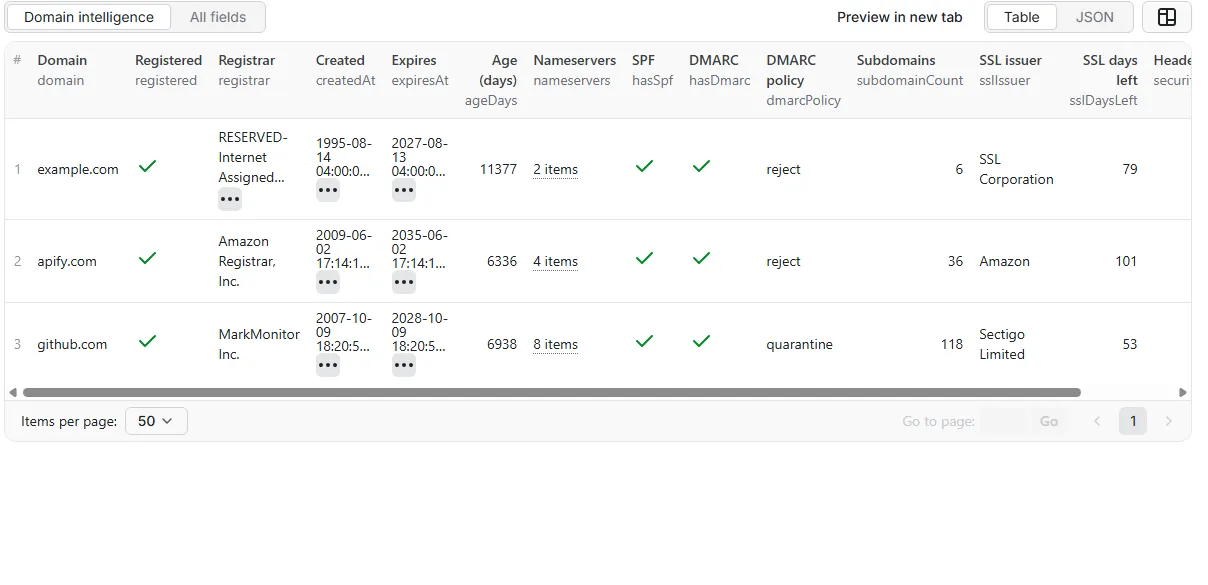1208x585 pixels.
Task: Expand Created date ellipsis for github.com
Action: pyautogui.click(x=328, y=366)
